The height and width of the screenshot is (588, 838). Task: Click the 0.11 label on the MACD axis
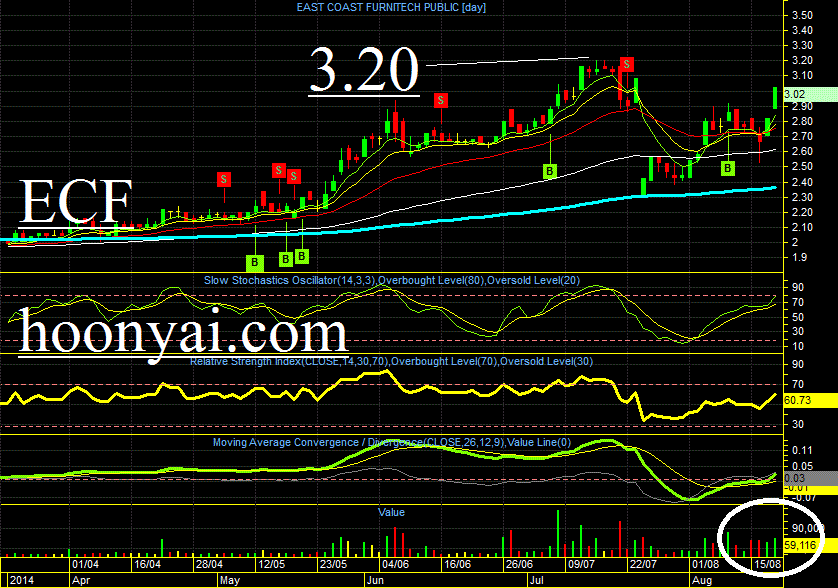point(803,451)
